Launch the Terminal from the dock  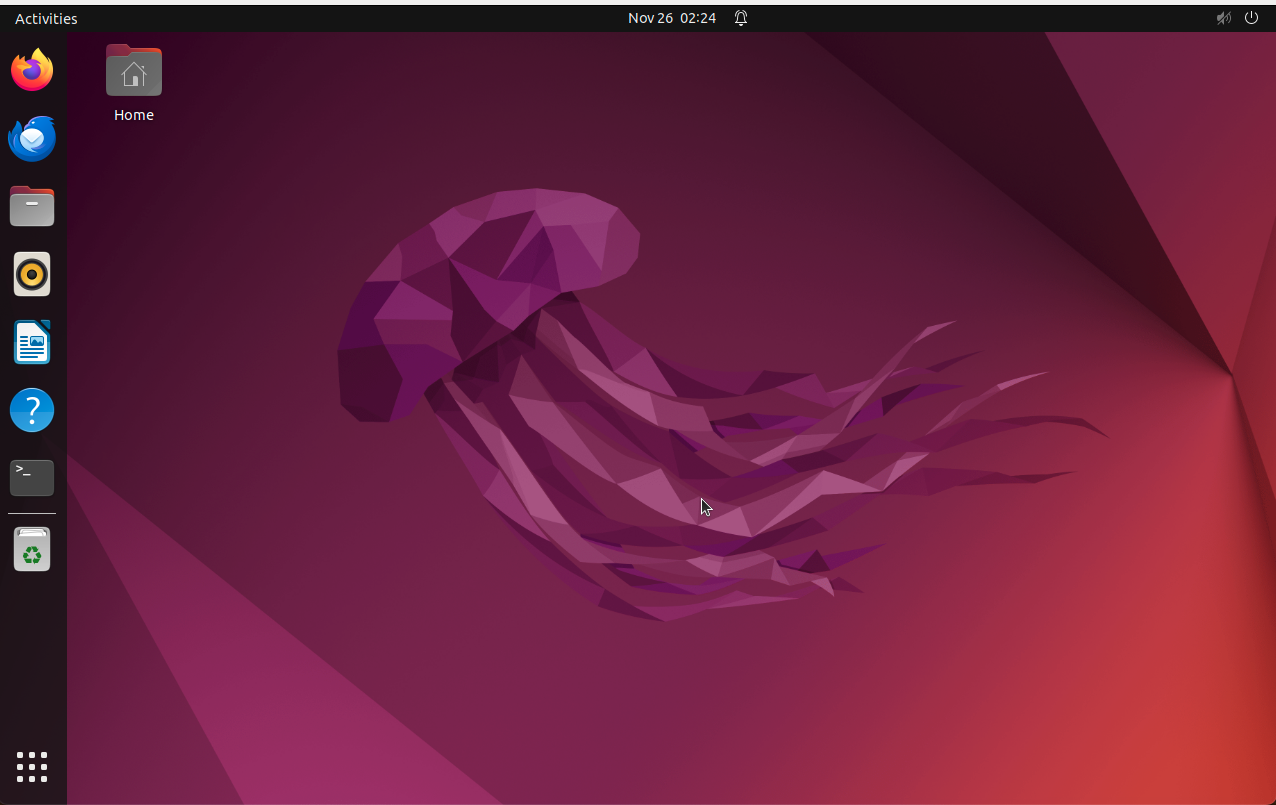coord(32,478)
